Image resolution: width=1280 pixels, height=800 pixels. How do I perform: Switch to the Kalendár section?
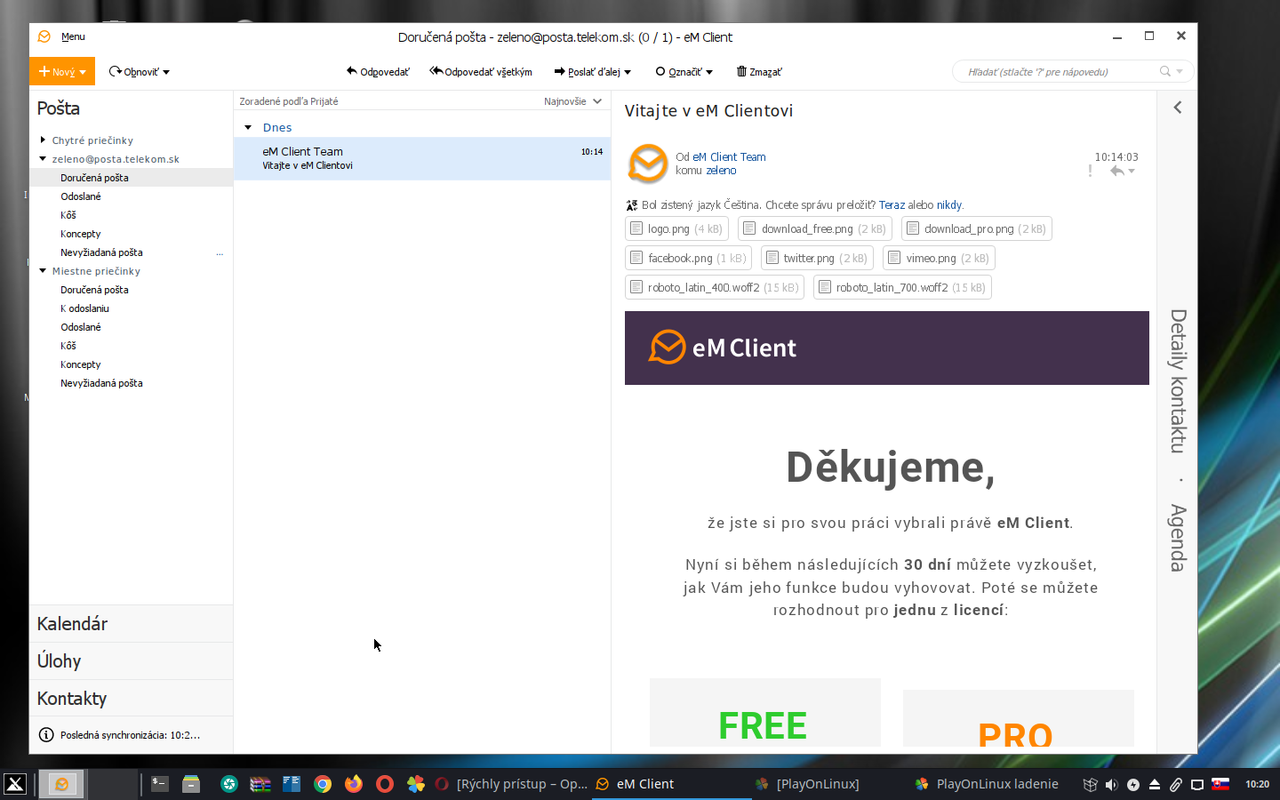131,624
